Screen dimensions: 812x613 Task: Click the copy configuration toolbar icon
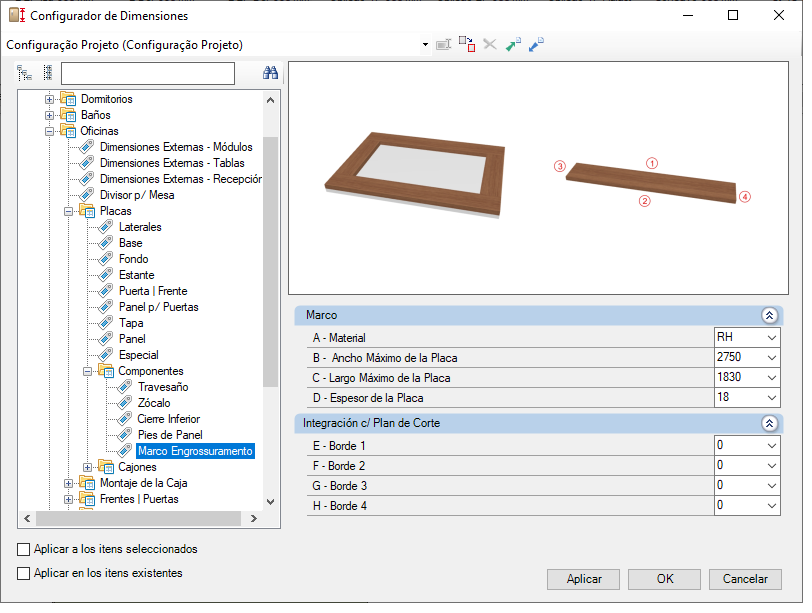click(467, 45)
